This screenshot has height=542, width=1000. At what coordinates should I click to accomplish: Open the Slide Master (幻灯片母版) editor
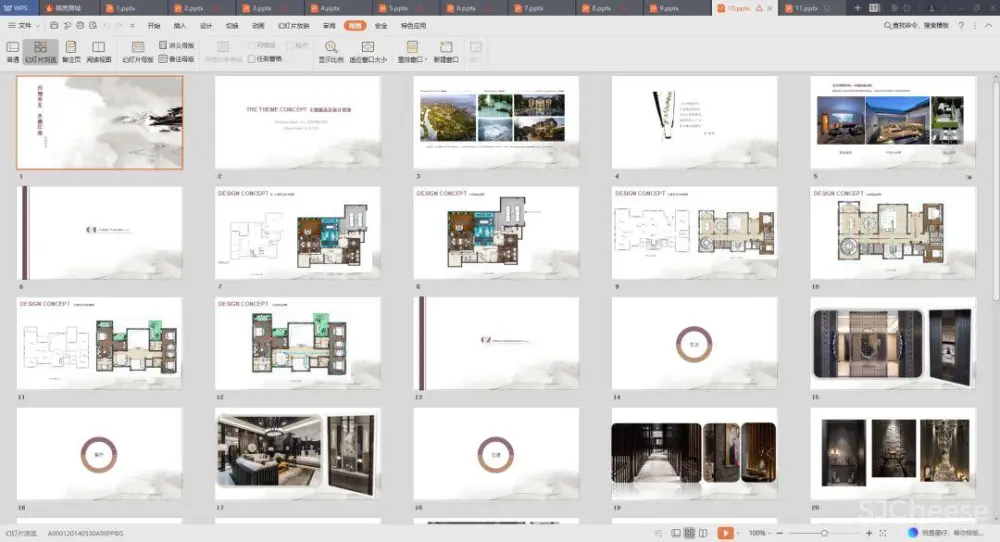[x=138, y=51]
